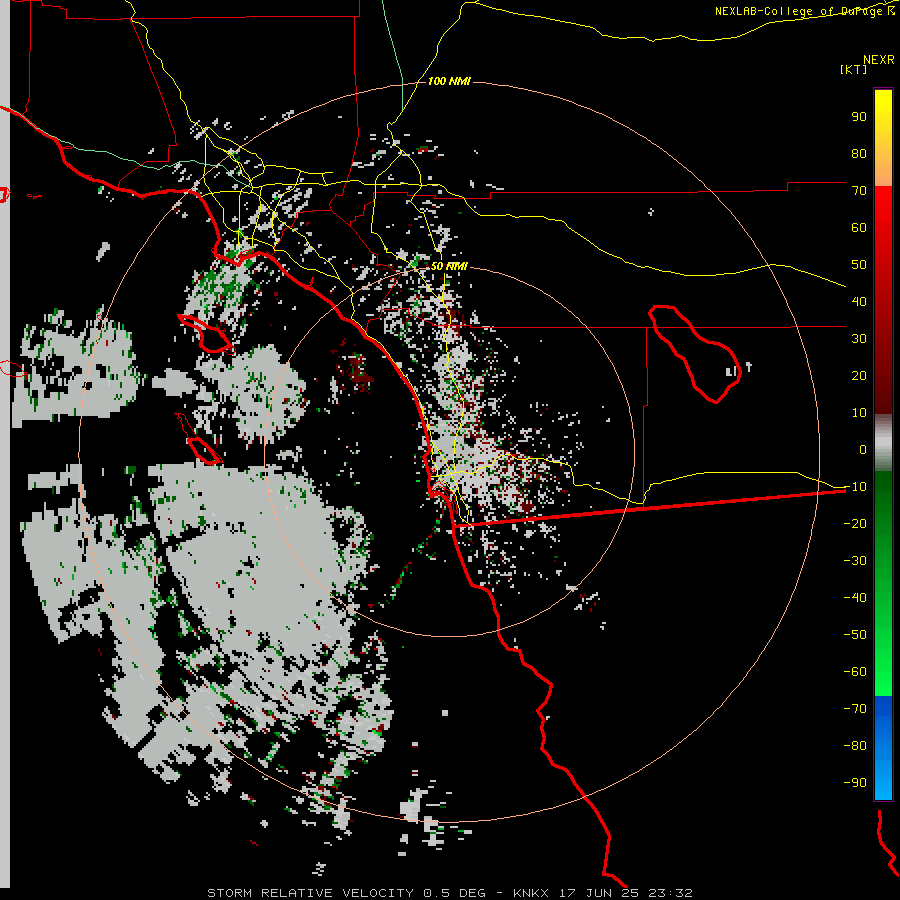900x900 pixels.
Task: Click the "50 NMI" range ring label
Action: [x=449, y=266]
